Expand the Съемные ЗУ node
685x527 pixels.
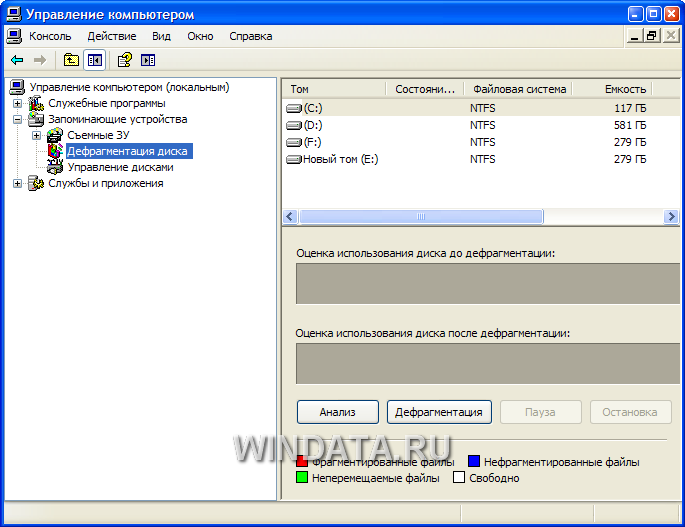[x=37, y=135]
